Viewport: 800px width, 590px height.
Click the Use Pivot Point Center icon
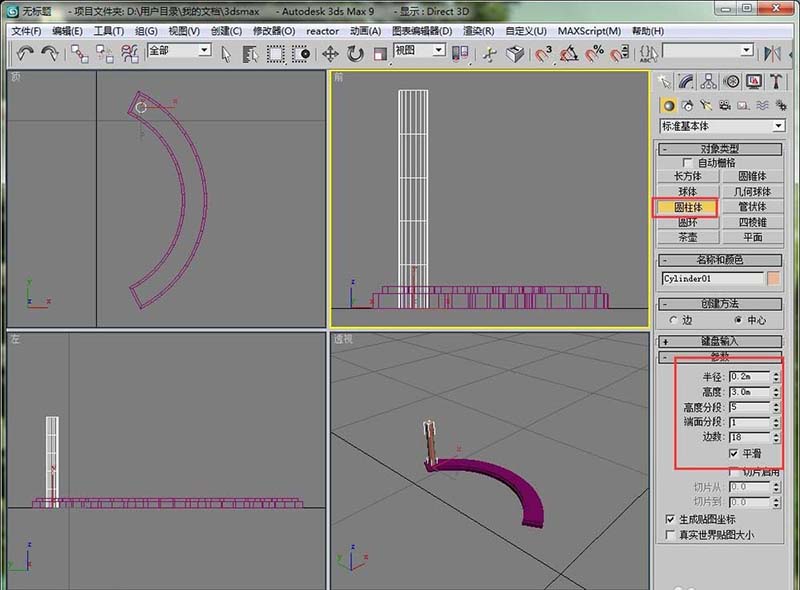[x=460, y=54]
